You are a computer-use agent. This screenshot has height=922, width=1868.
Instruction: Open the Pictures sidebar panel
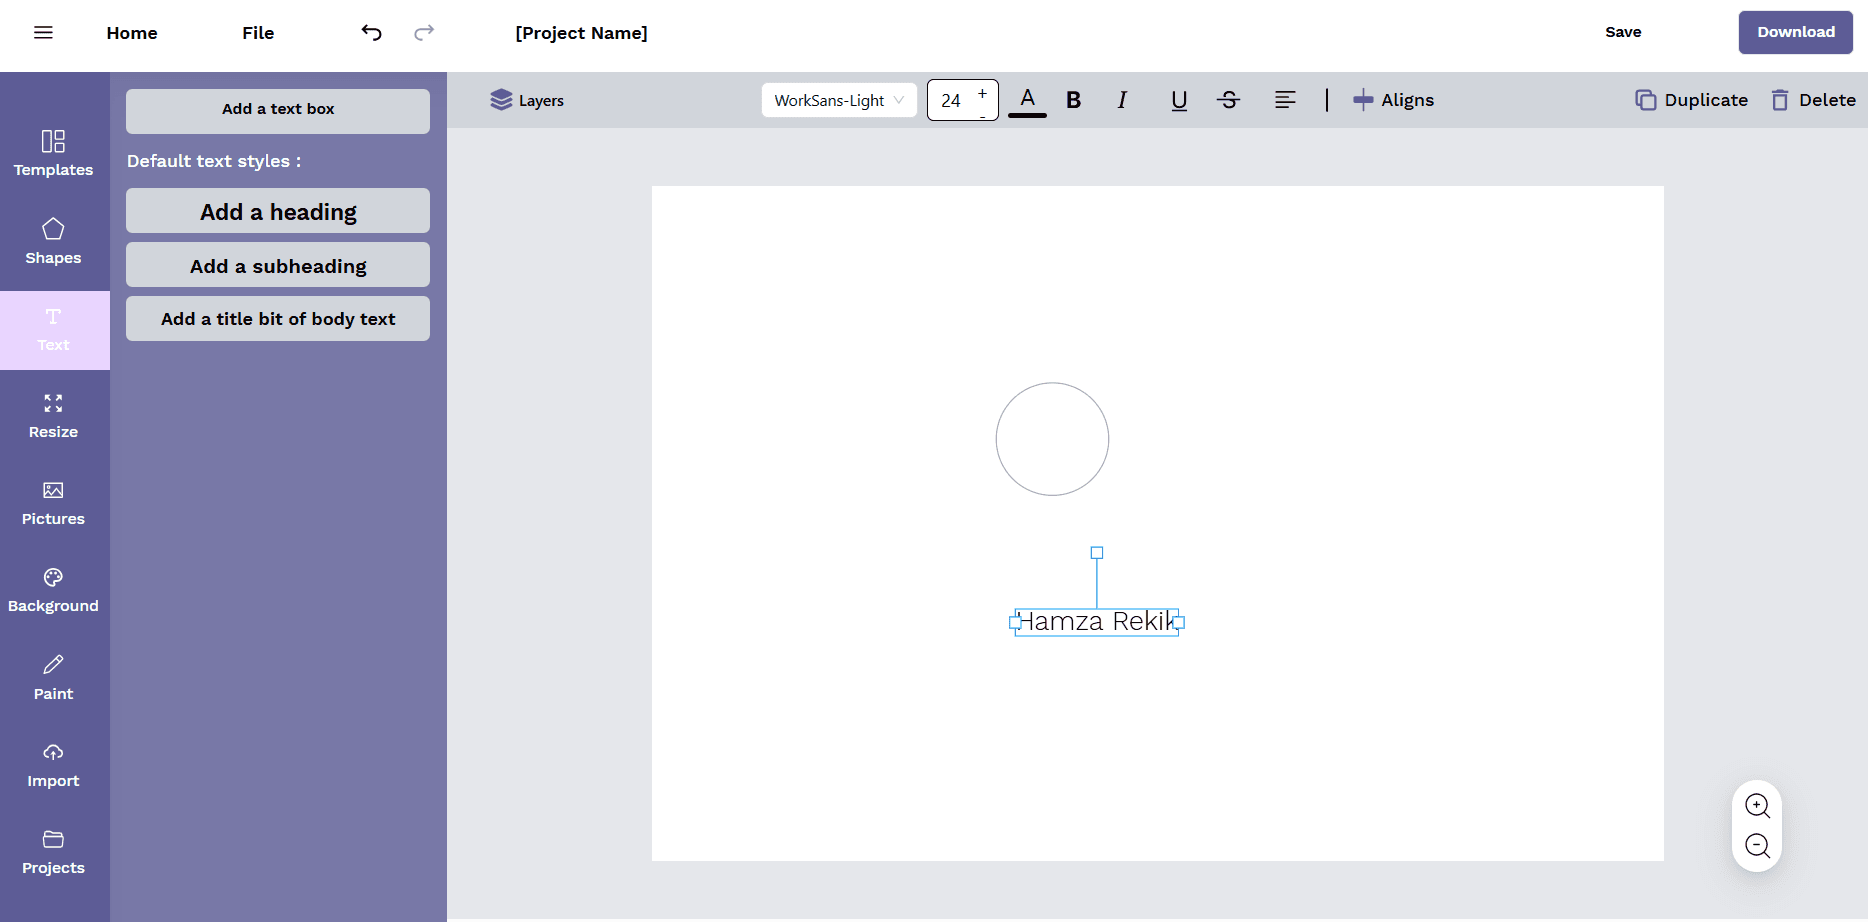(x=54, y=503)
